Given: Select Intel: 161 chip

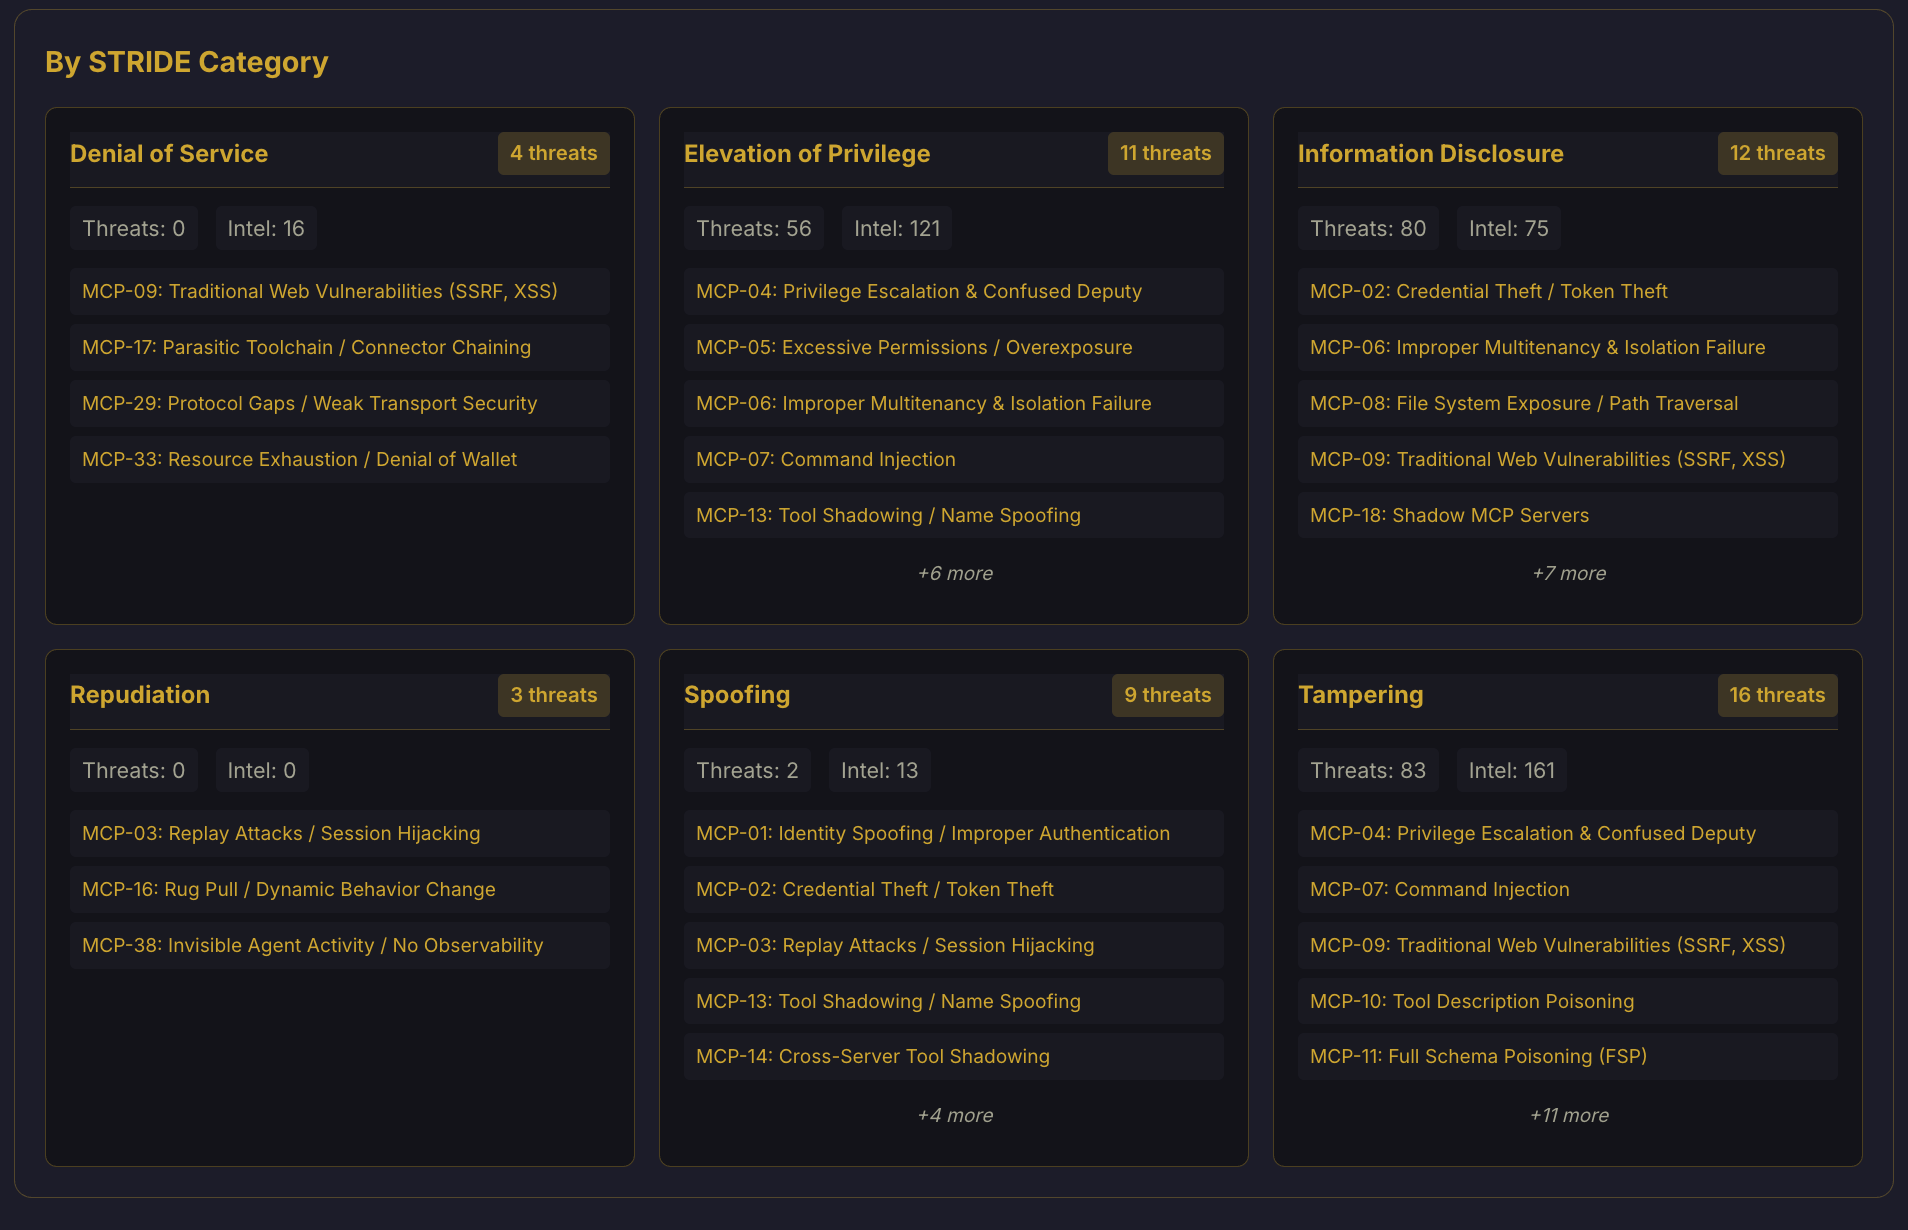Looking at the screenshot, I should [1512, 770].
